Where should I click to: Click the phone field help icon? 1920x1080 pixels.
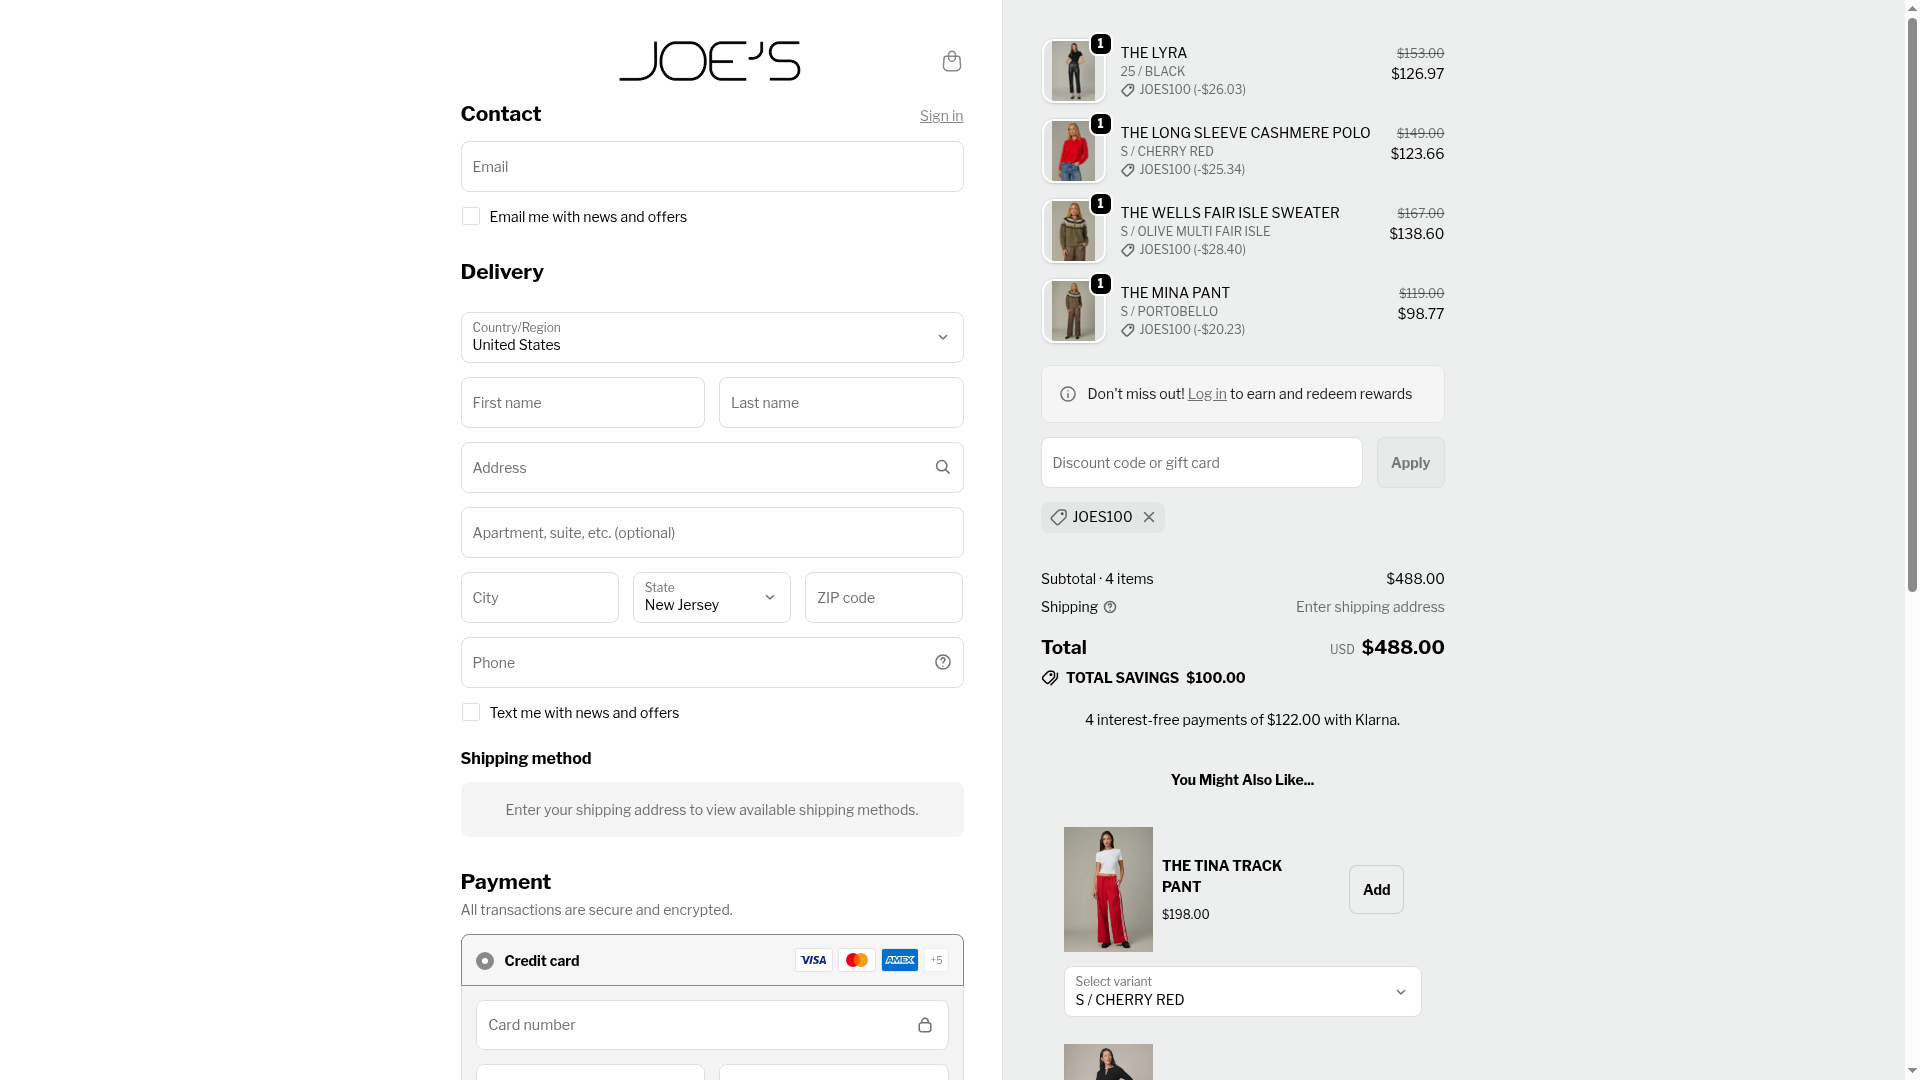(942, 662)
